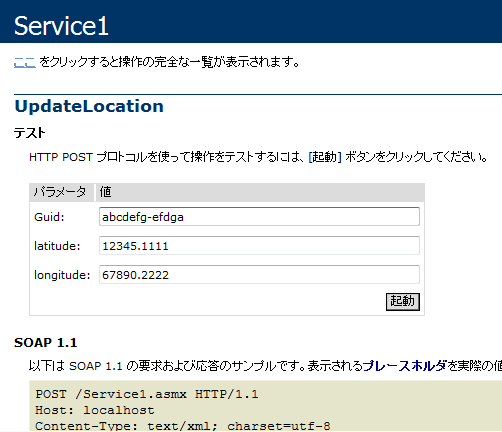Viewport: 502px width, 432px height.
Task: Select the POST /Service1.asmx HTTP/1.1 line
Action: [x=147, y=394]
